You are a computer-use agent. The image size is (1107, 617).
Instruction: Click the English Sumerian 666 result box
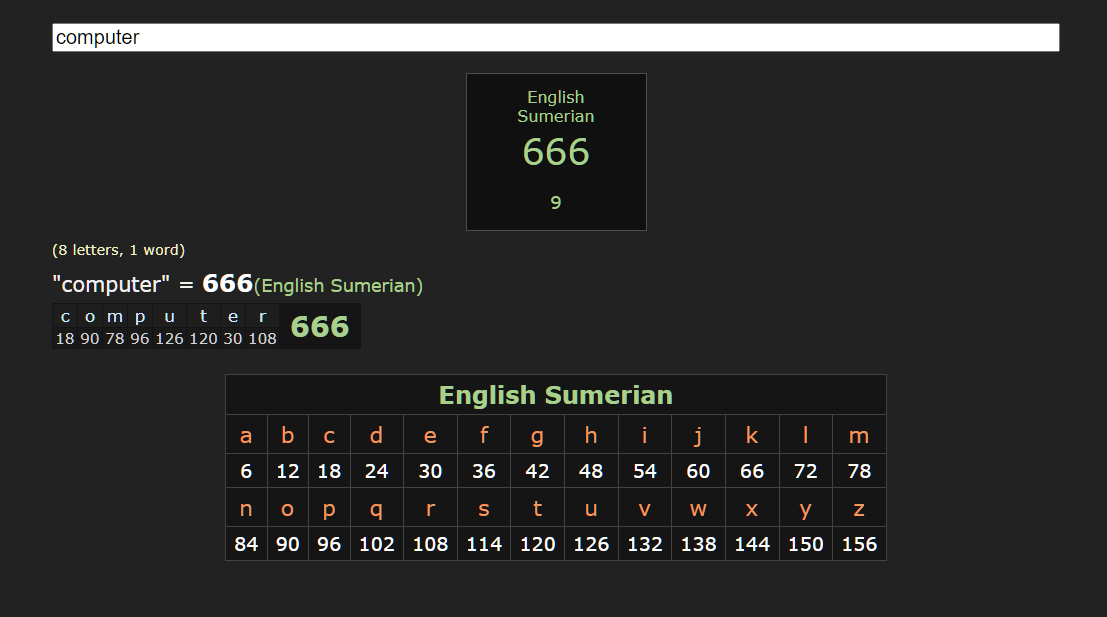(556, 152)
